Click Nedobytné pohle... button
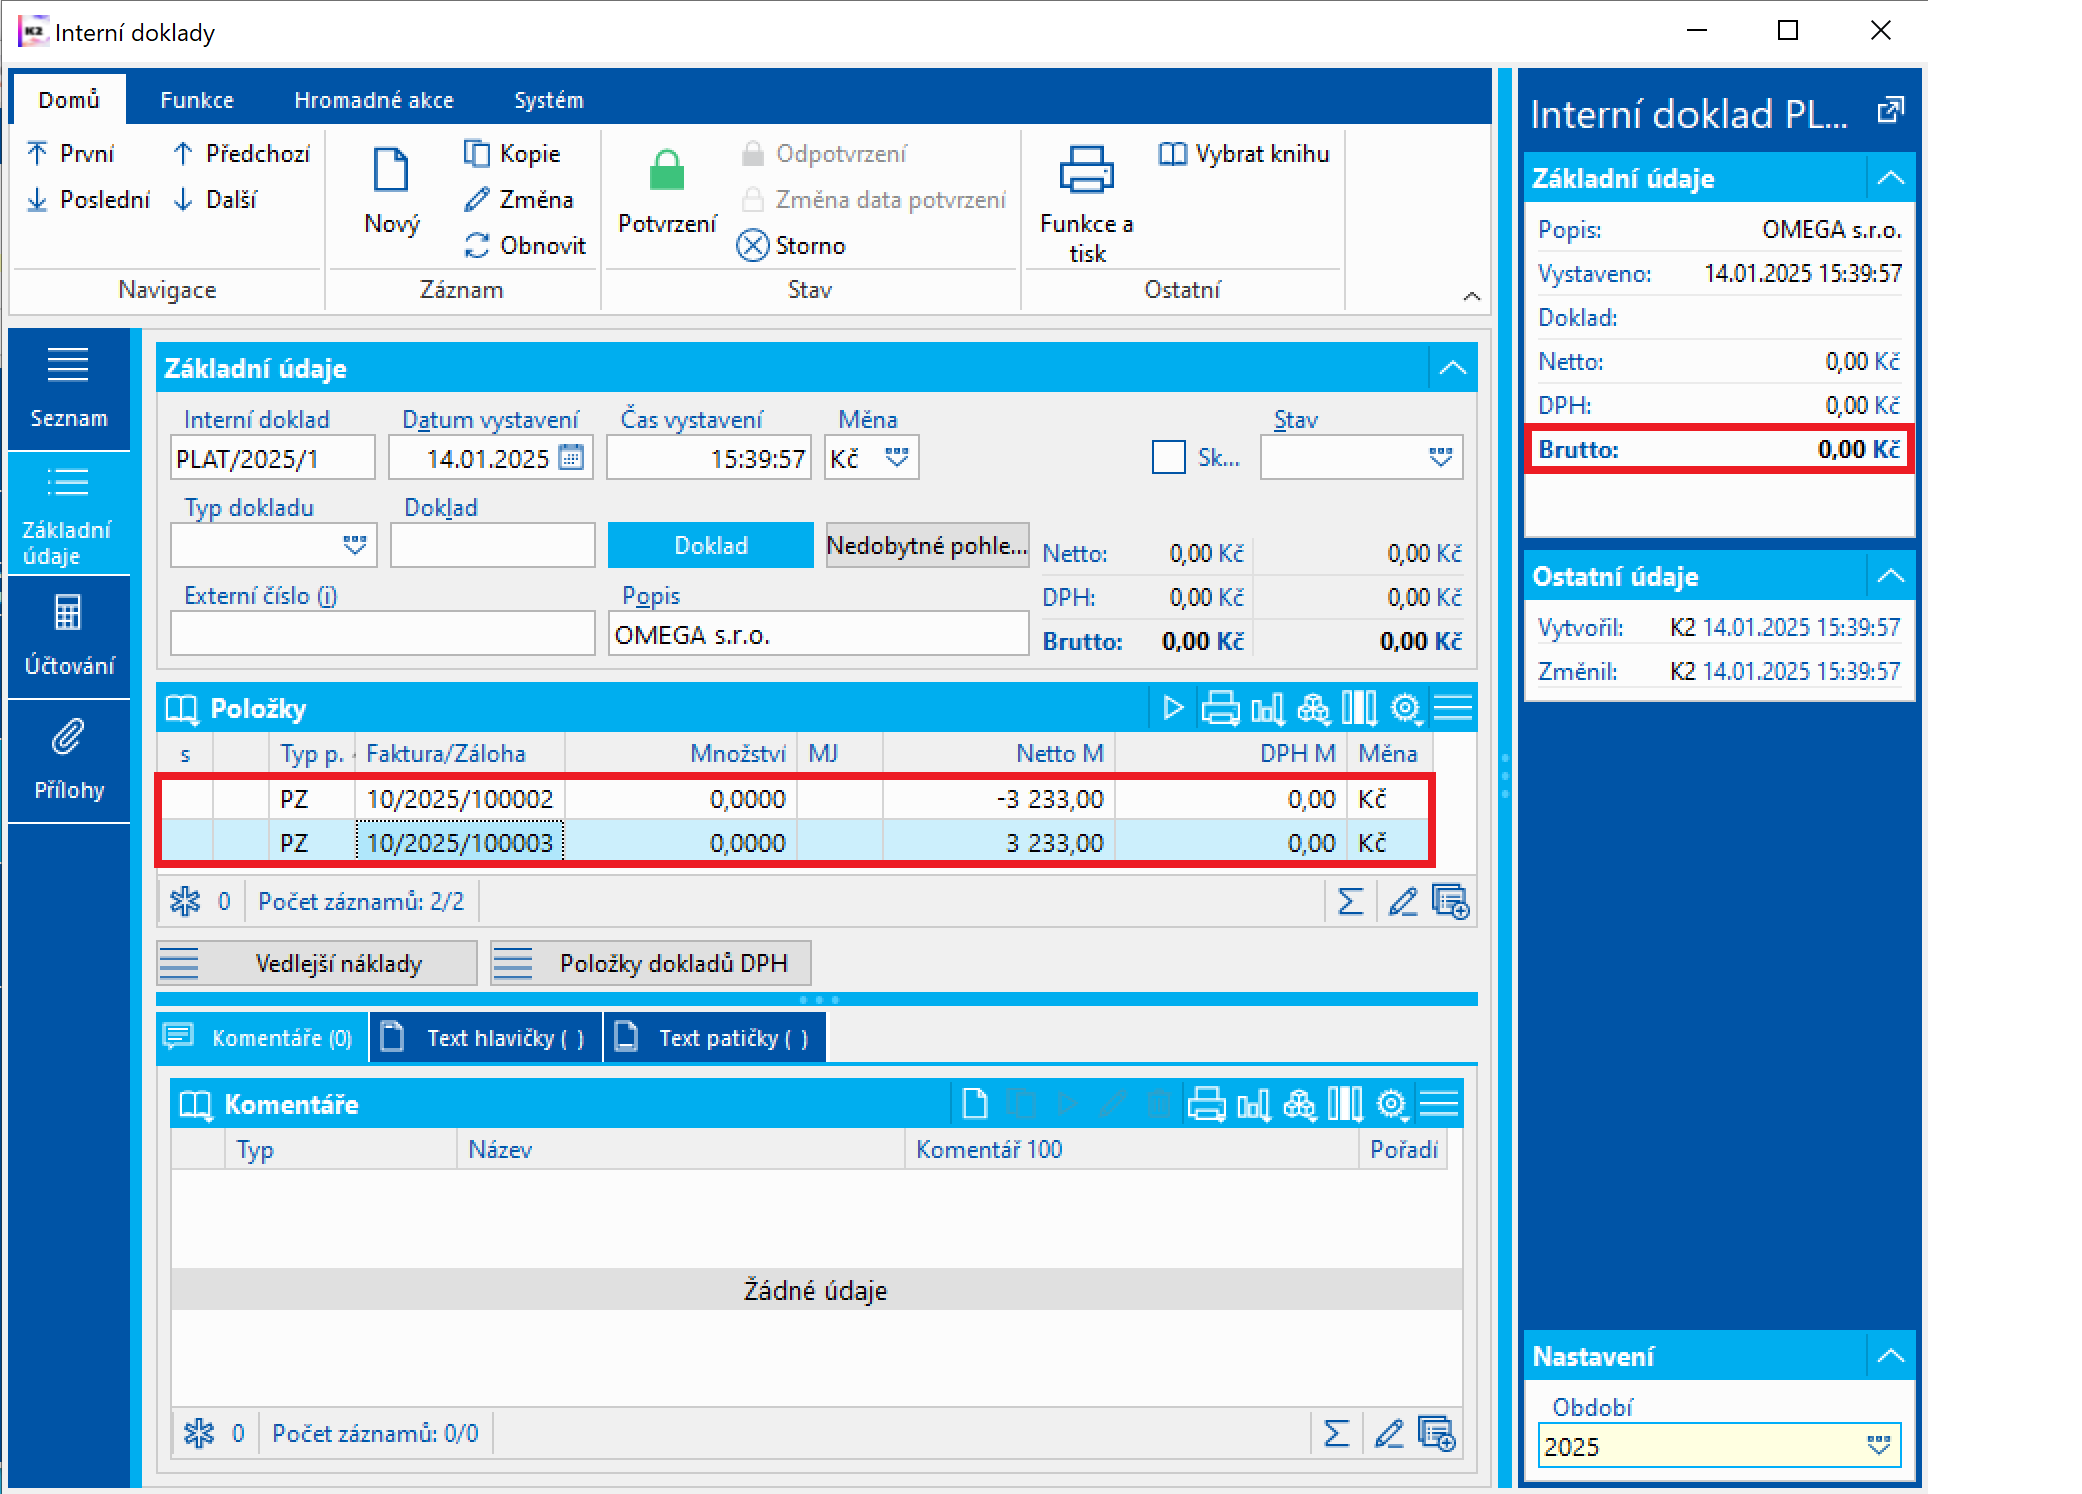Screen dimensions: 2082x1494 927,545
